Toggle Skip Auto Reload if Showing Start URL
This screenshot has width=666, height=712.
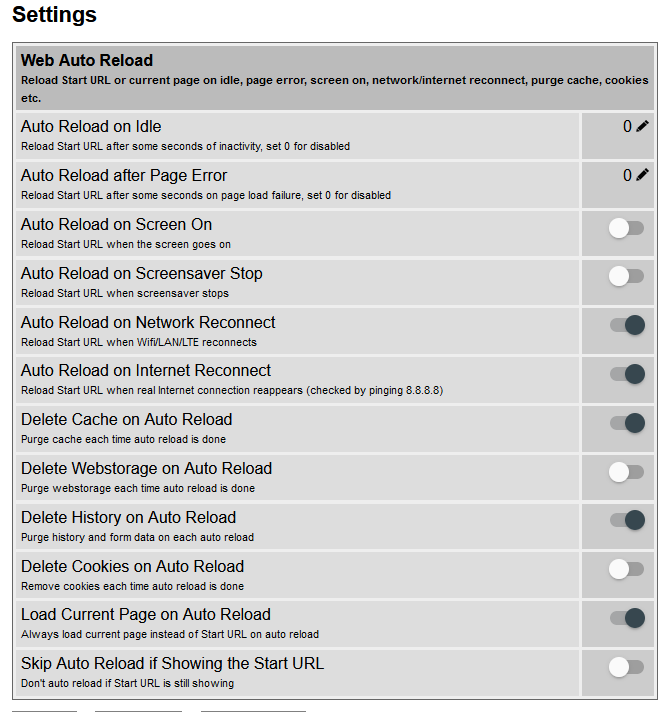pos(627,667)
